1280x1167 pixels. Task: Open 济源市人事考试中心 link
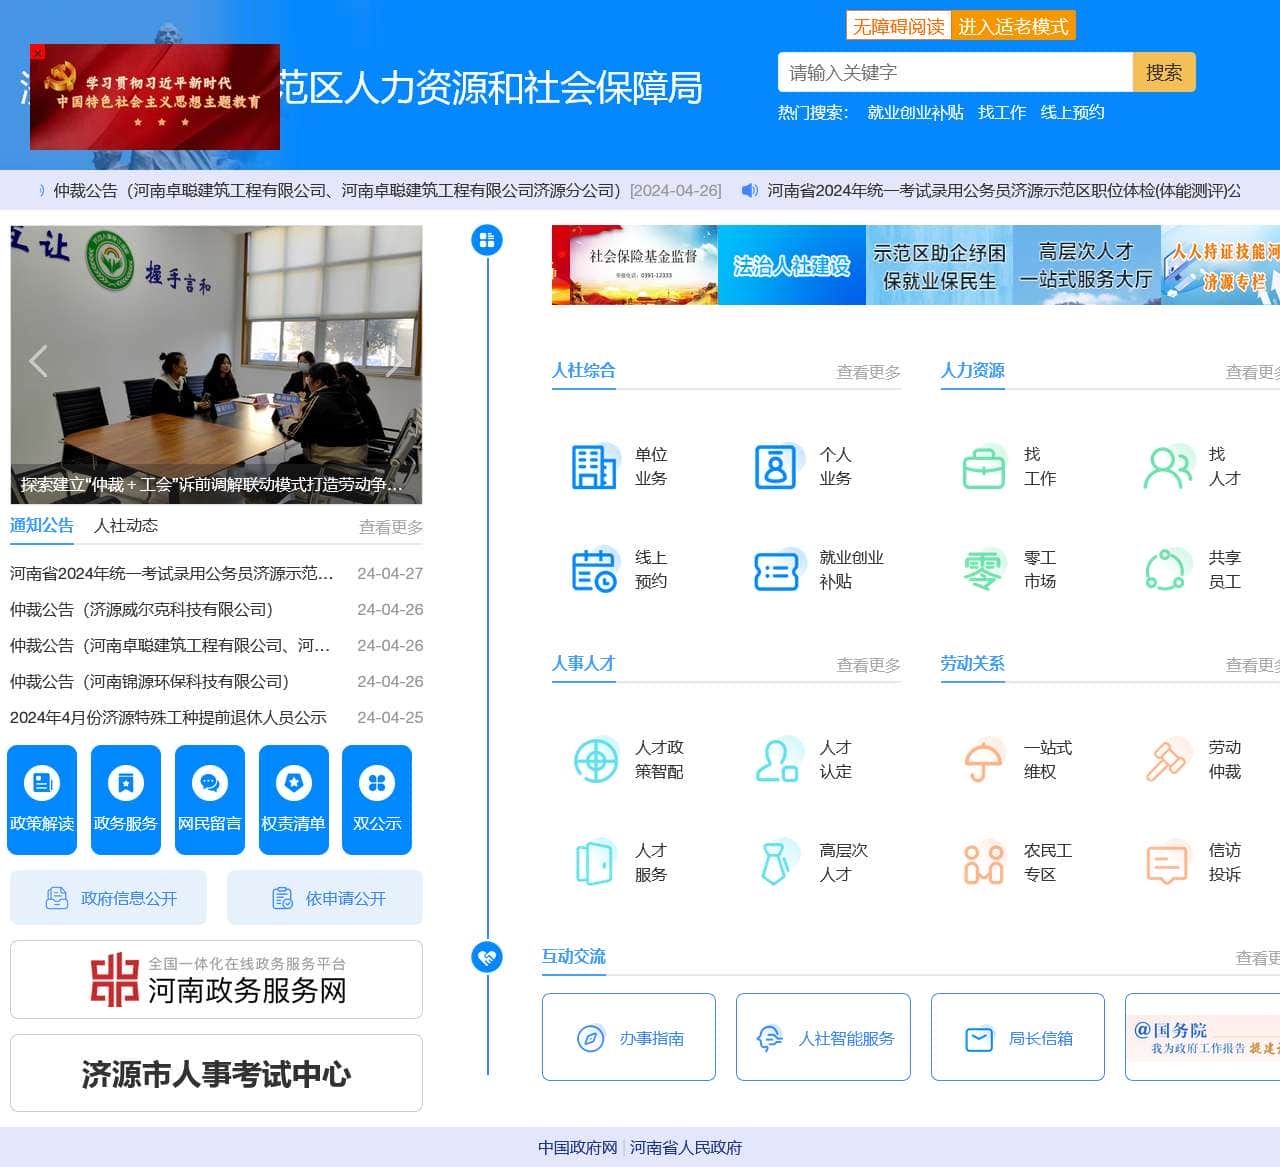click(x=215, y=1074)
